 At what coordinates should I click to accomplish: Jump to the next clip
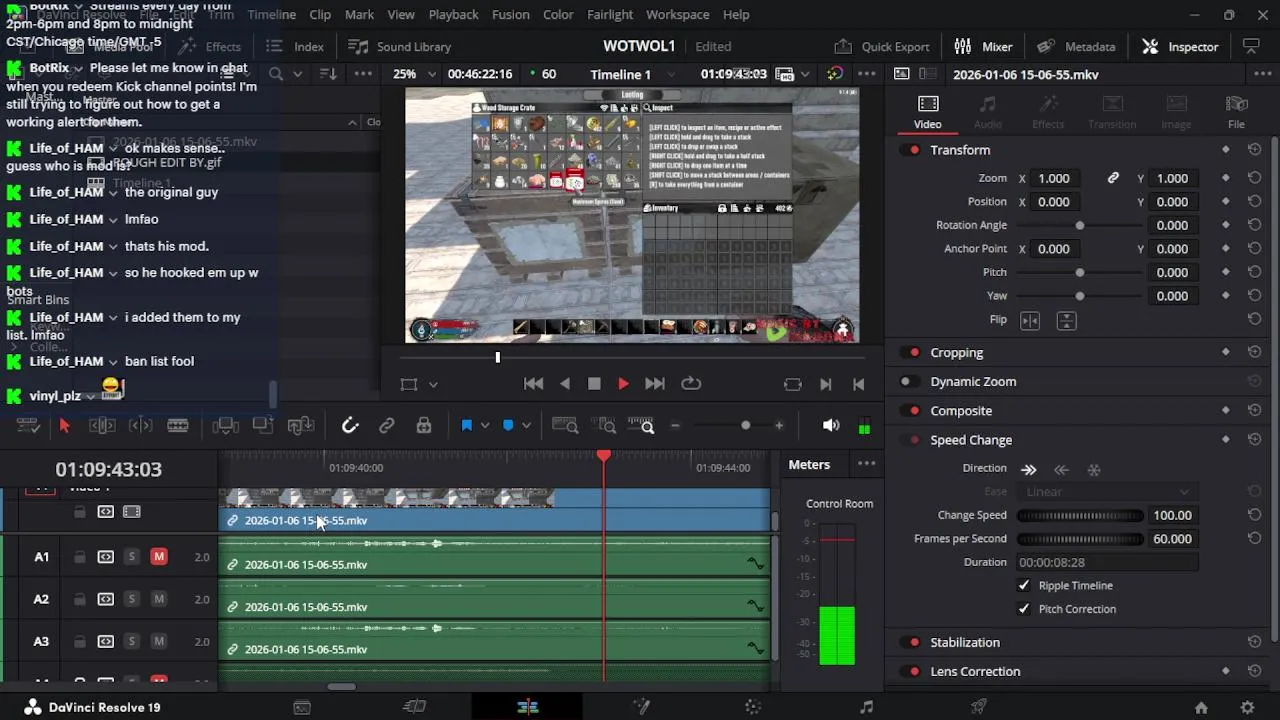655,384
